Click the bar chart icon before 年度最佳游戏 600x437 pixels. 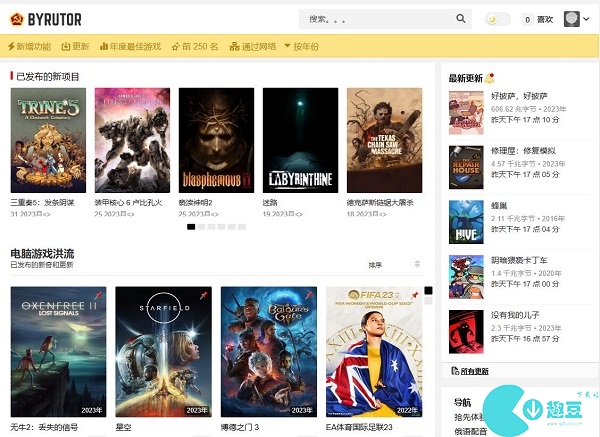tap(103, 47)
